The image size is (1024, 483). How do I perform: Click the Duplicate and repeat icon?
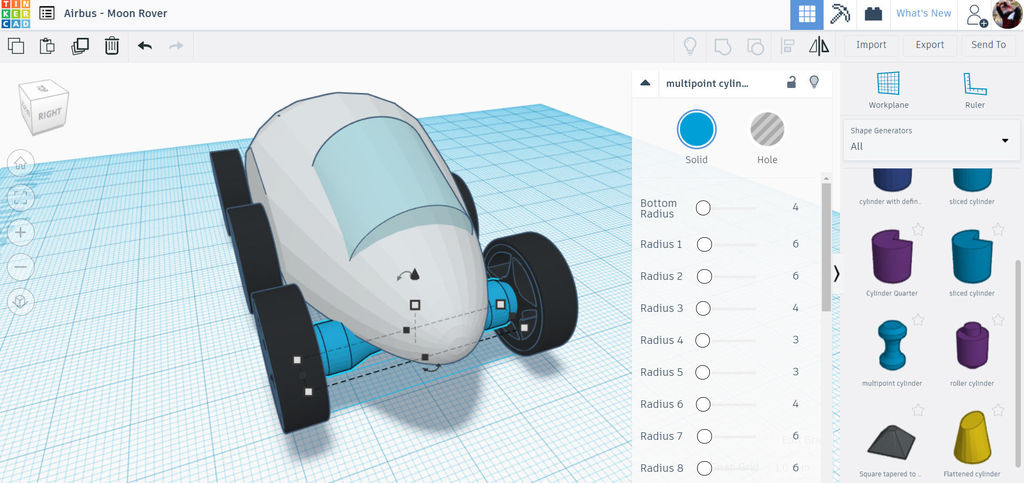click(80, 46)
